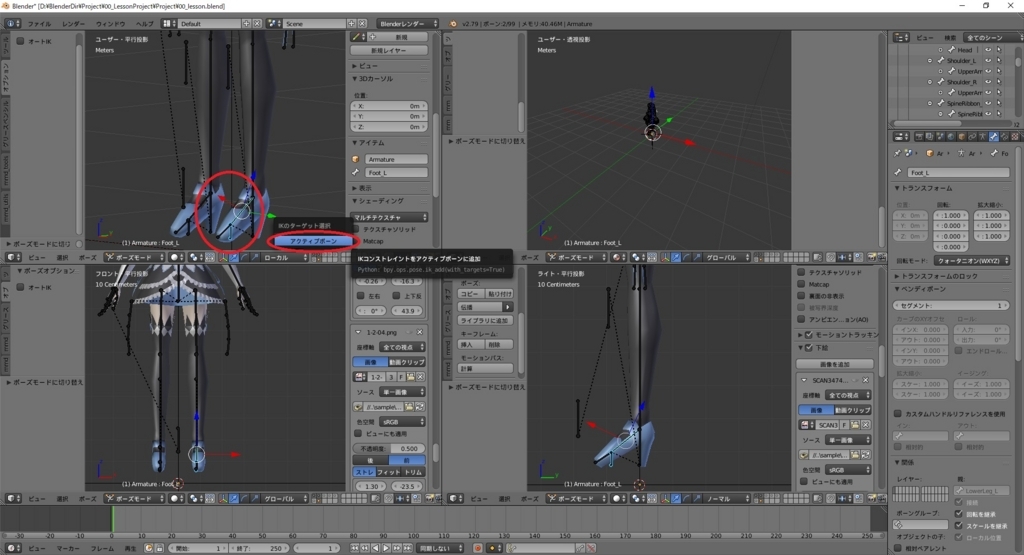Open the マルチテクスチャ shading dropdown
This screenshot has width=1024, height=555.
click(390, 217)
